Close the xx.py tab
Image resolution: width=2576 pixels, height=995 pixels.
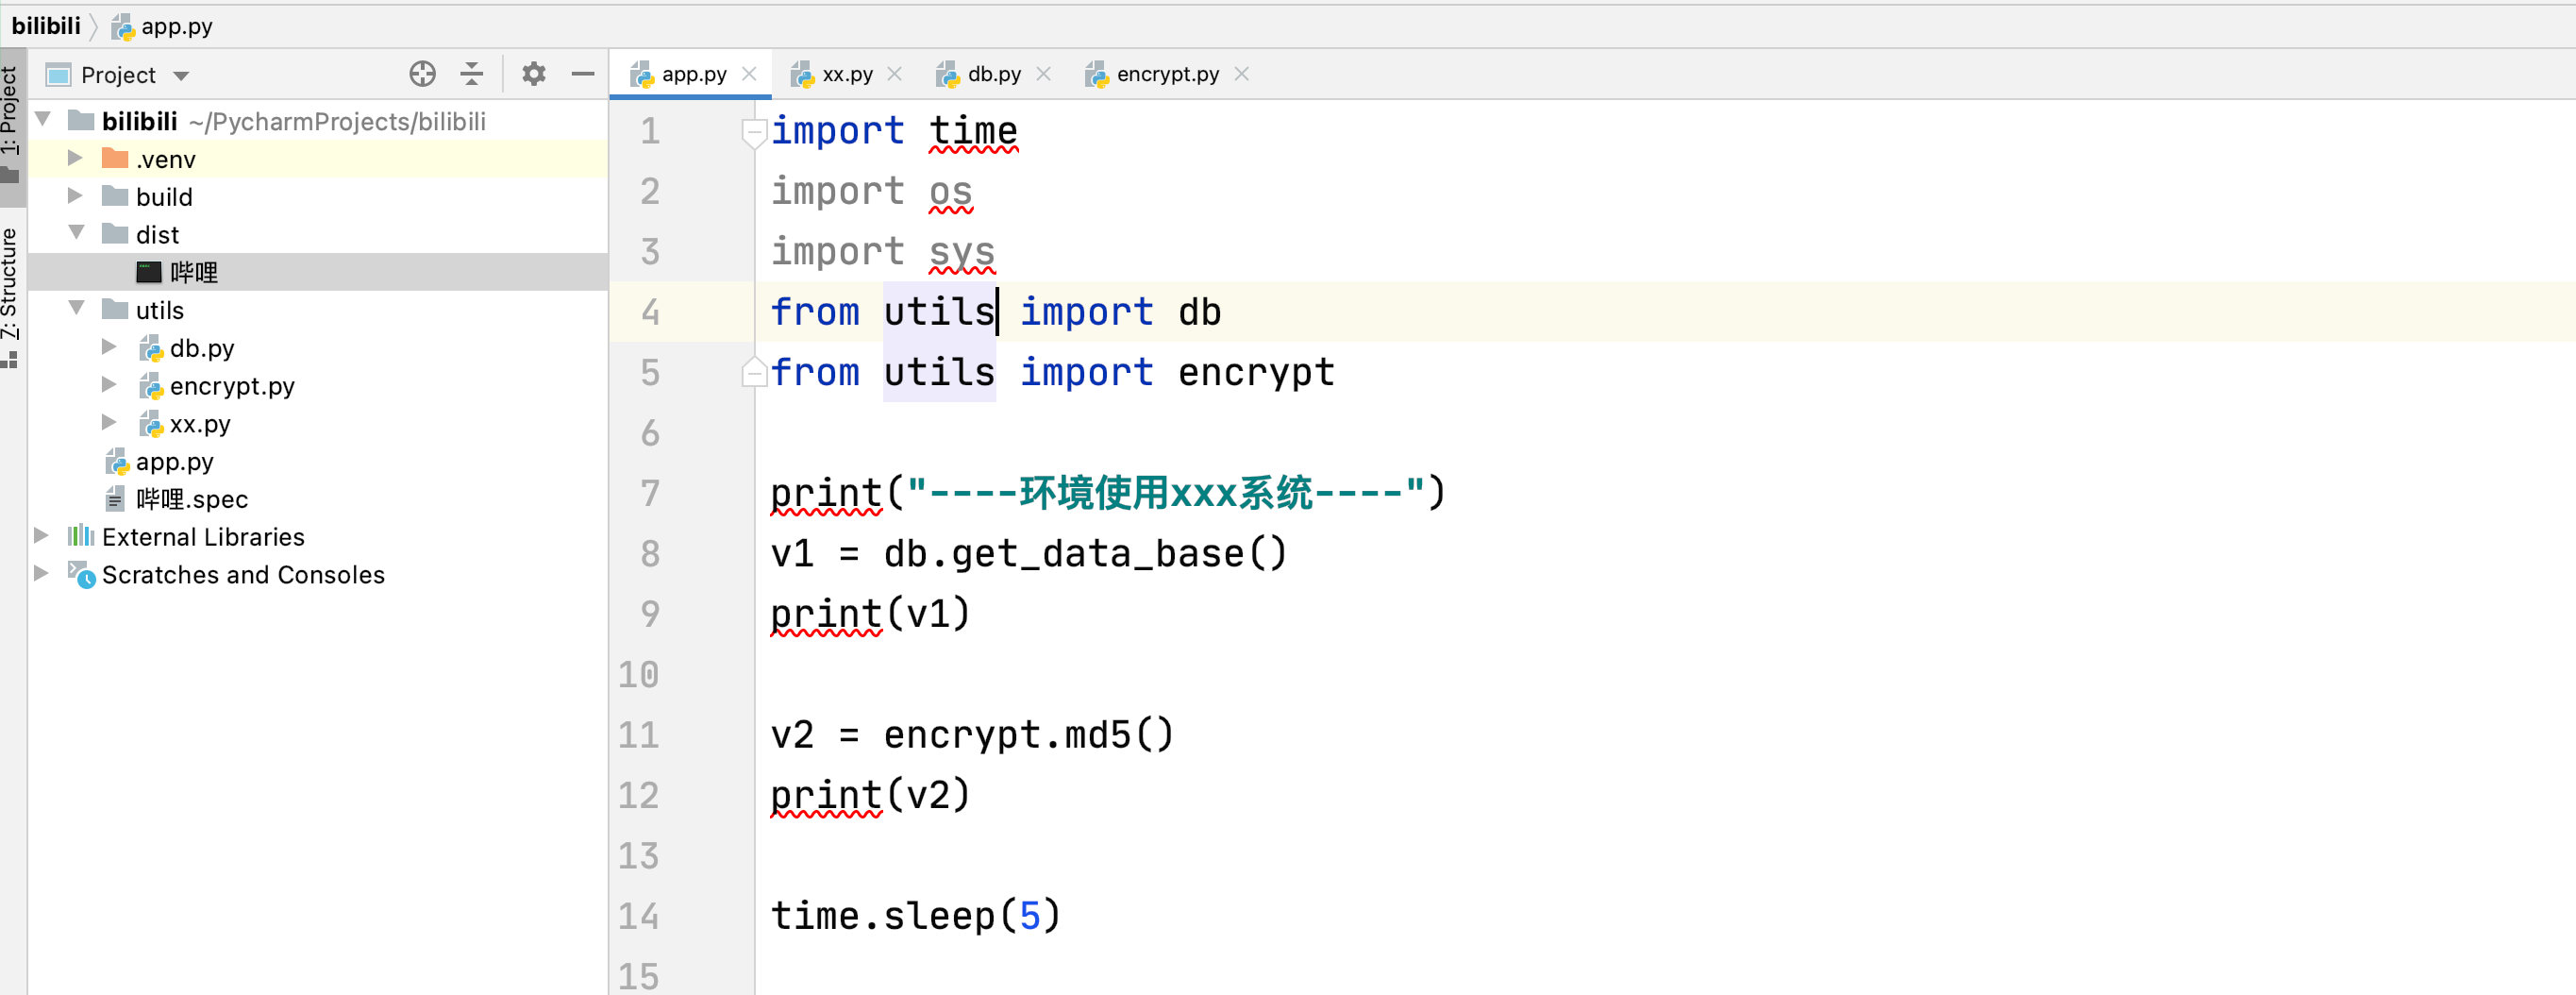pyautogui.click(x=895, y=74)
